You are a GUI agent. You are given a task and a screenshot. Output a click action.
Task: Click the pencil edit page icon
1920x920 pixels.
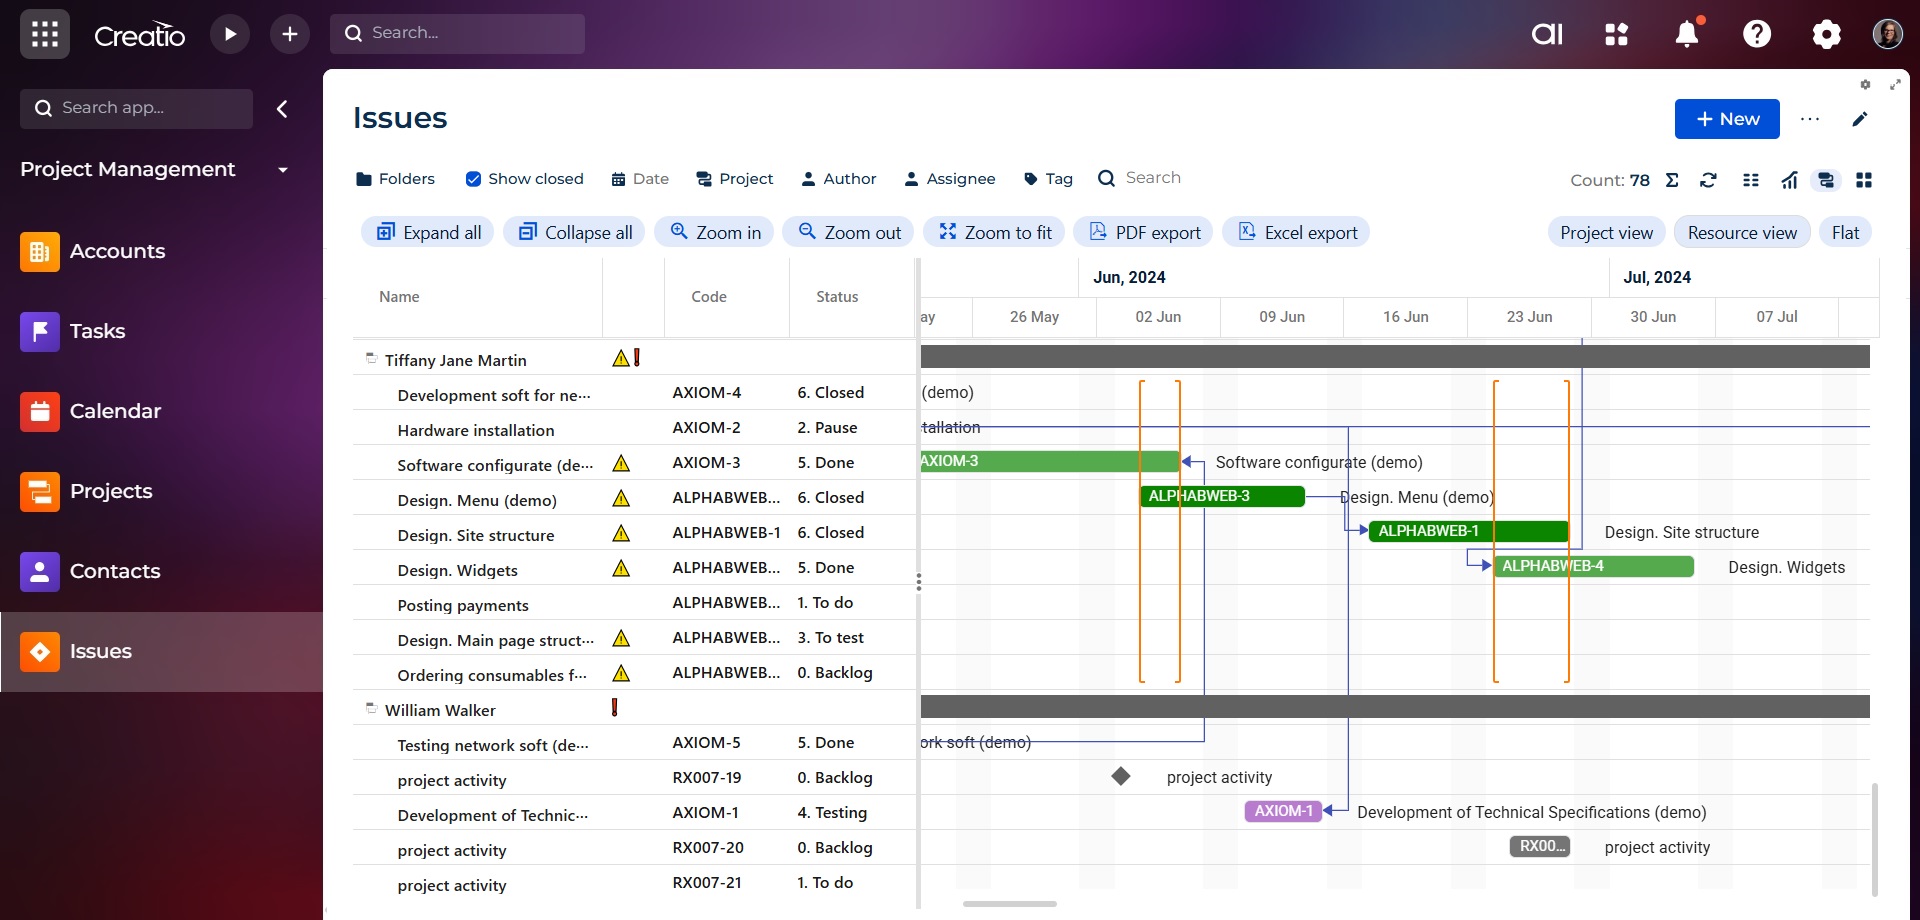click(x=1859, y=119)
